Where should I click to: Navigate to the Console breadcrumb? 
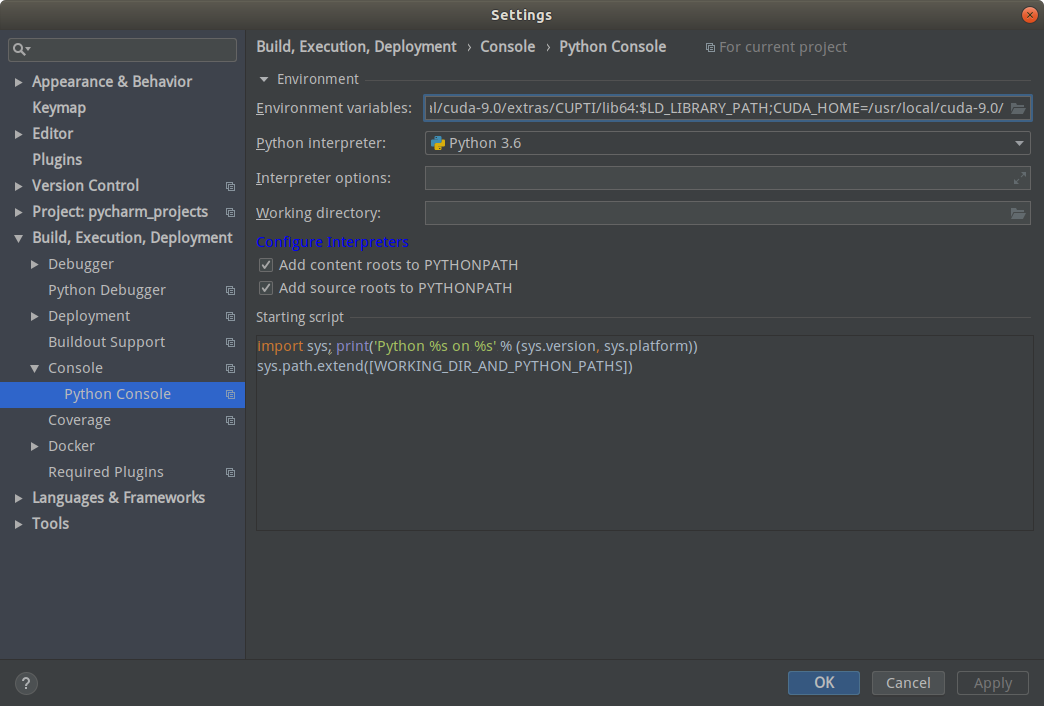[x=508, y=46]
